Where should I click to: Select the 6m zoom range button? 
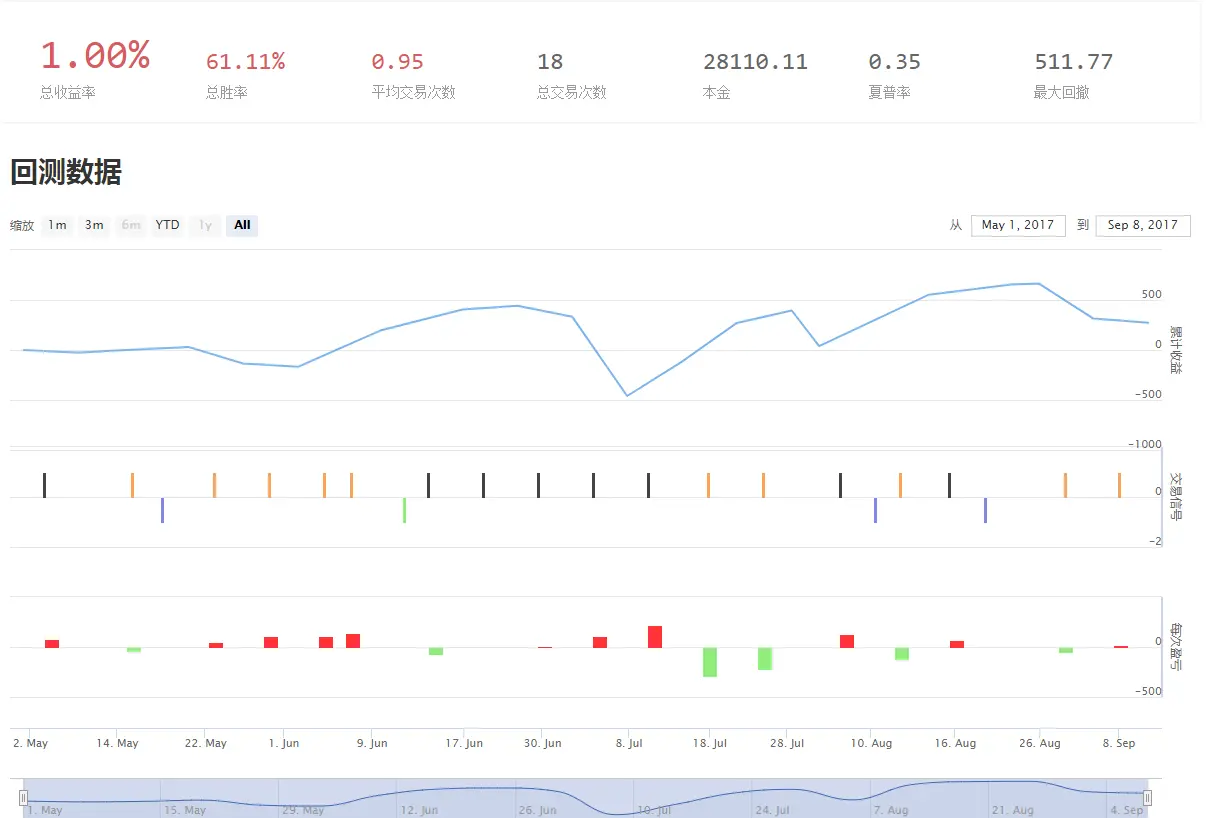(x=131, y=225)
